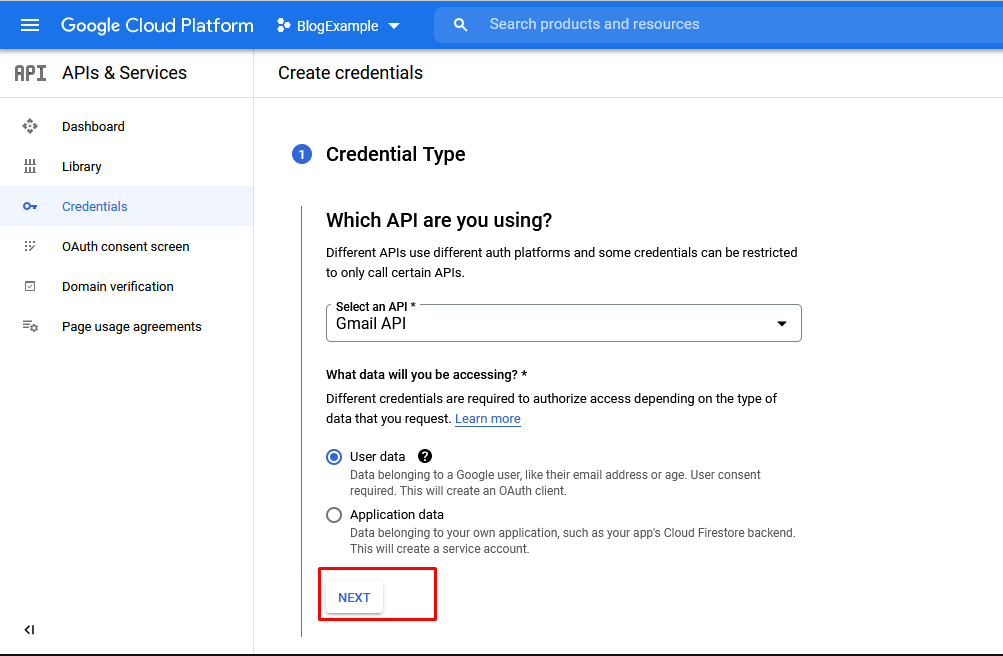Image resolution: width=1003 pixels, height=656 pixels.
Task: Expand the Select an API dropdown arrow
Action: point(782,324)
